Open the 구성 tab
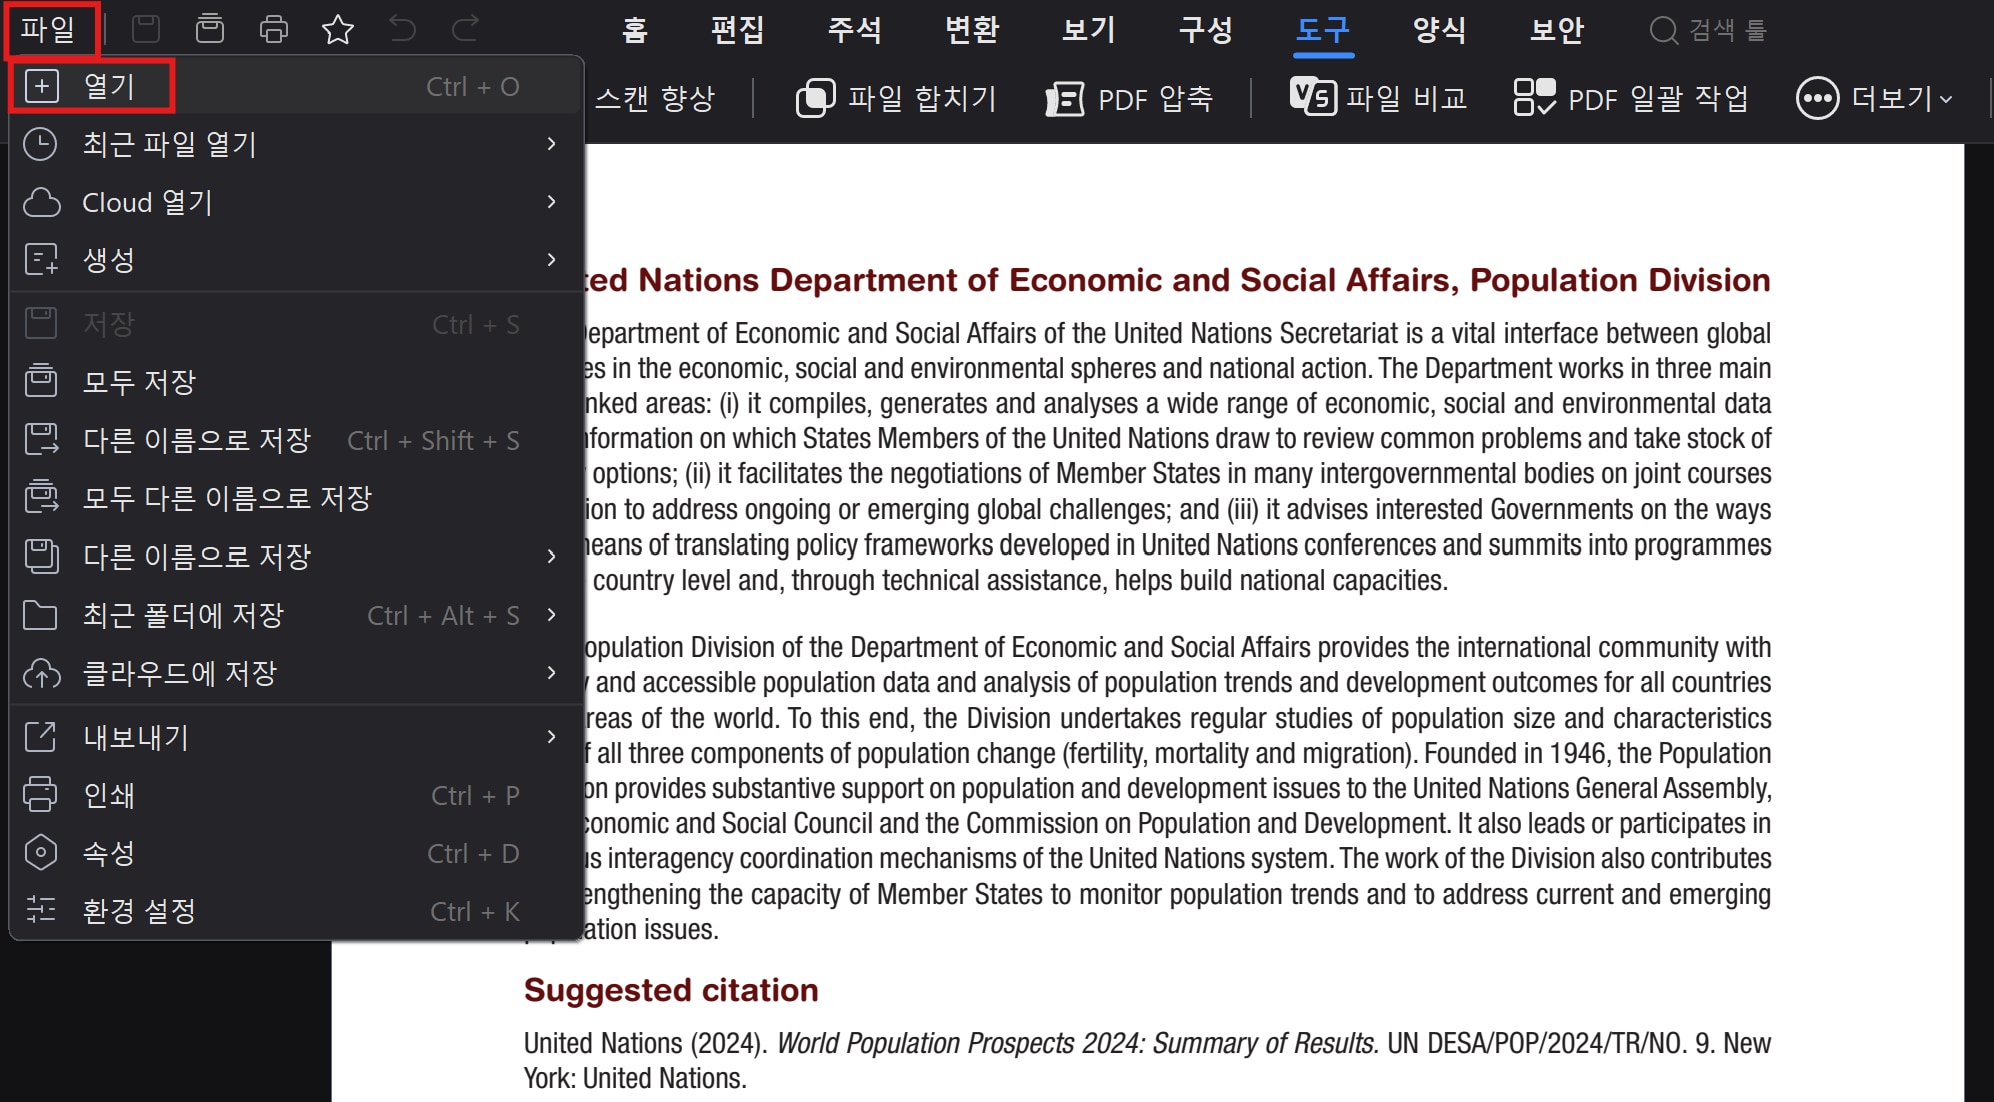 pyautogui.click(x=1206, y=30)
